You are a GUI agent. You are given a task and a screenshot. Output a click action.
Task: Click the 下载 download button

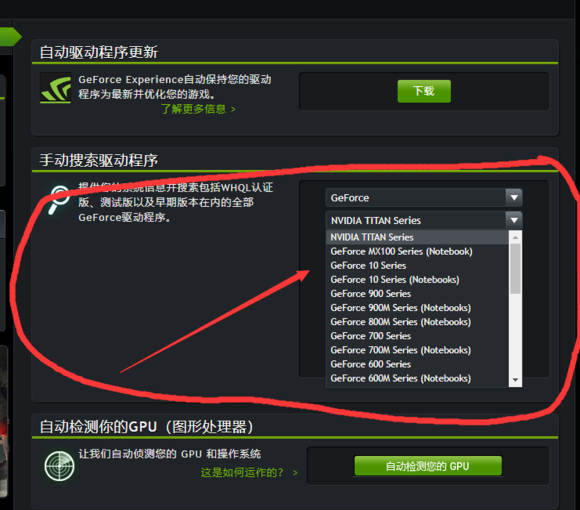point(424,91)
